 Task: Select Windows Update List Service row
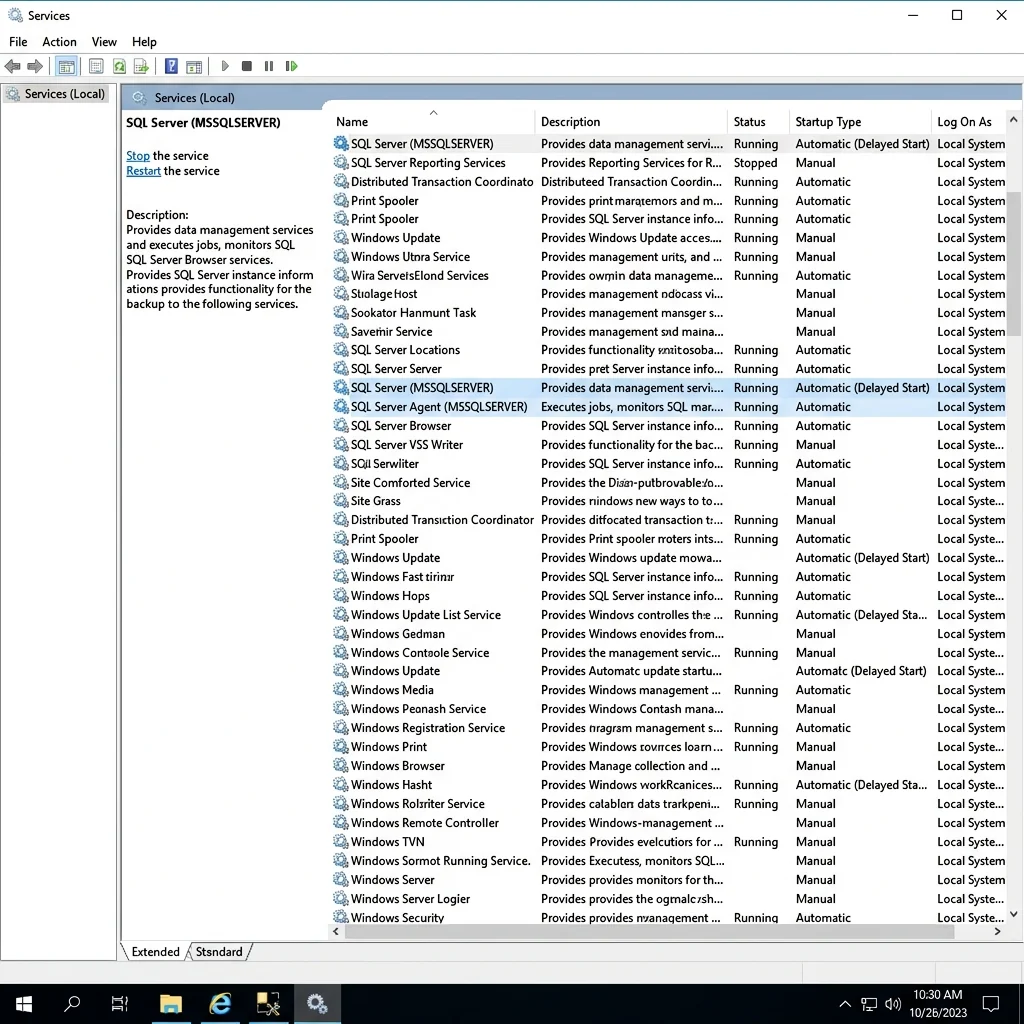point(668,615)
